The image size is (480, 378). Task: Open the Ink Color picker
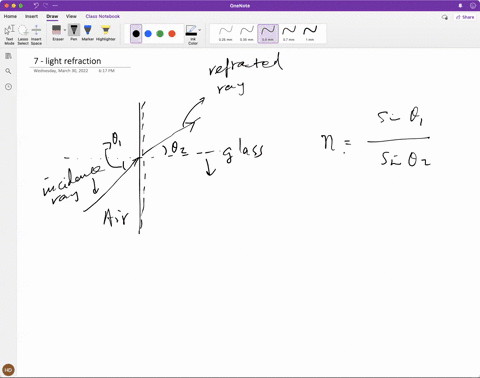(193, 35)
